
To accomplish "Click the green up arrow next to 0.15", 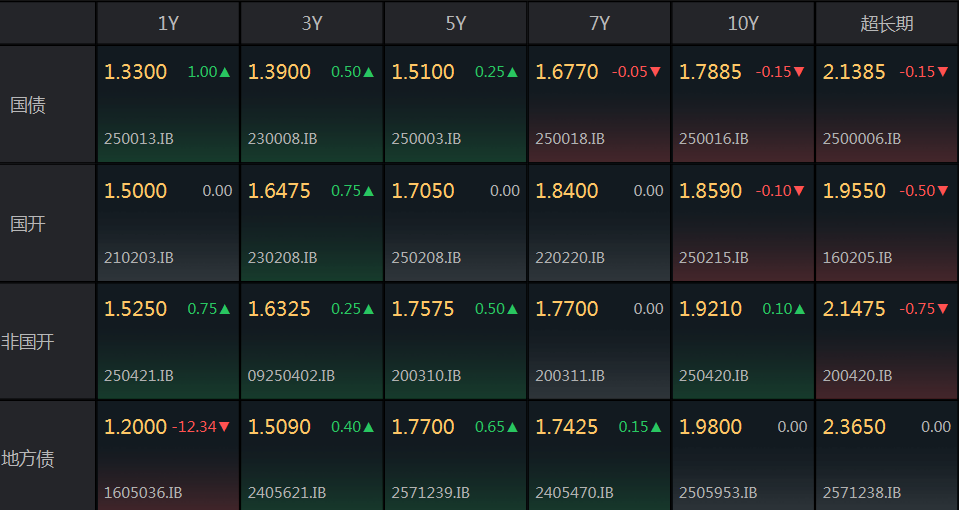I will [656, 427].
